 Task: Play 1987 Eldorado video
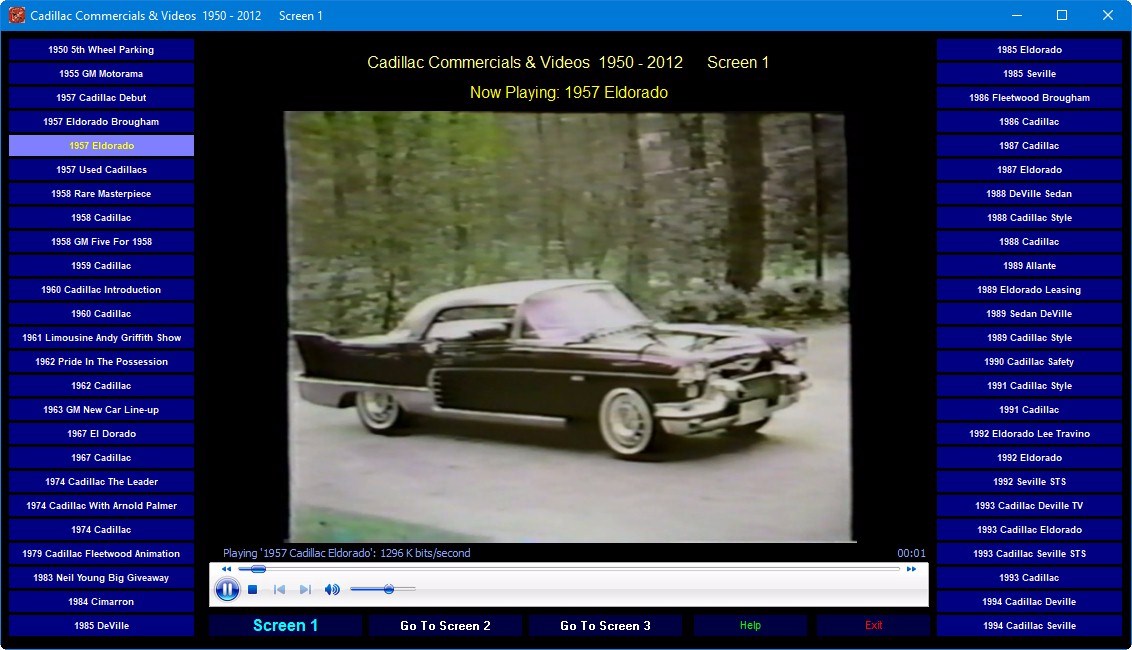coord(1029,170)
